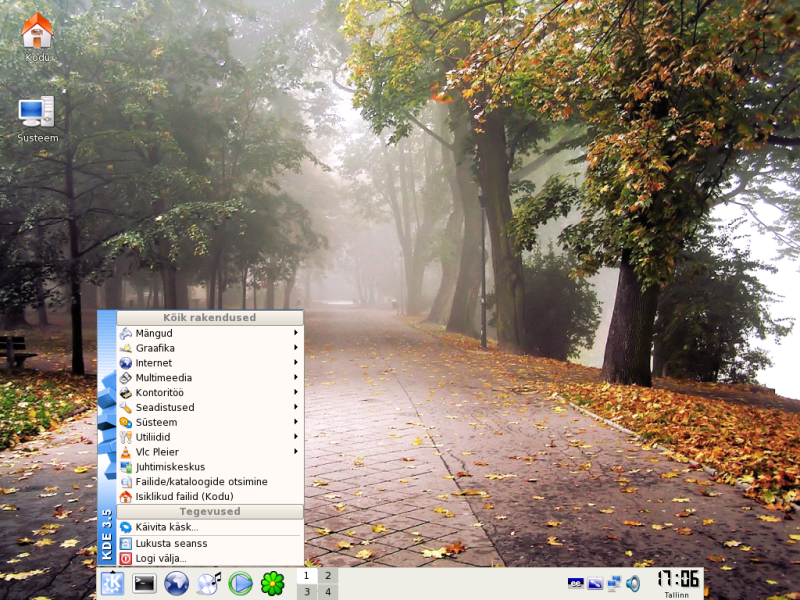Expand the Mängud submenu arrow
The height and width of the screenshot is (600, 800).
[296, 333]
